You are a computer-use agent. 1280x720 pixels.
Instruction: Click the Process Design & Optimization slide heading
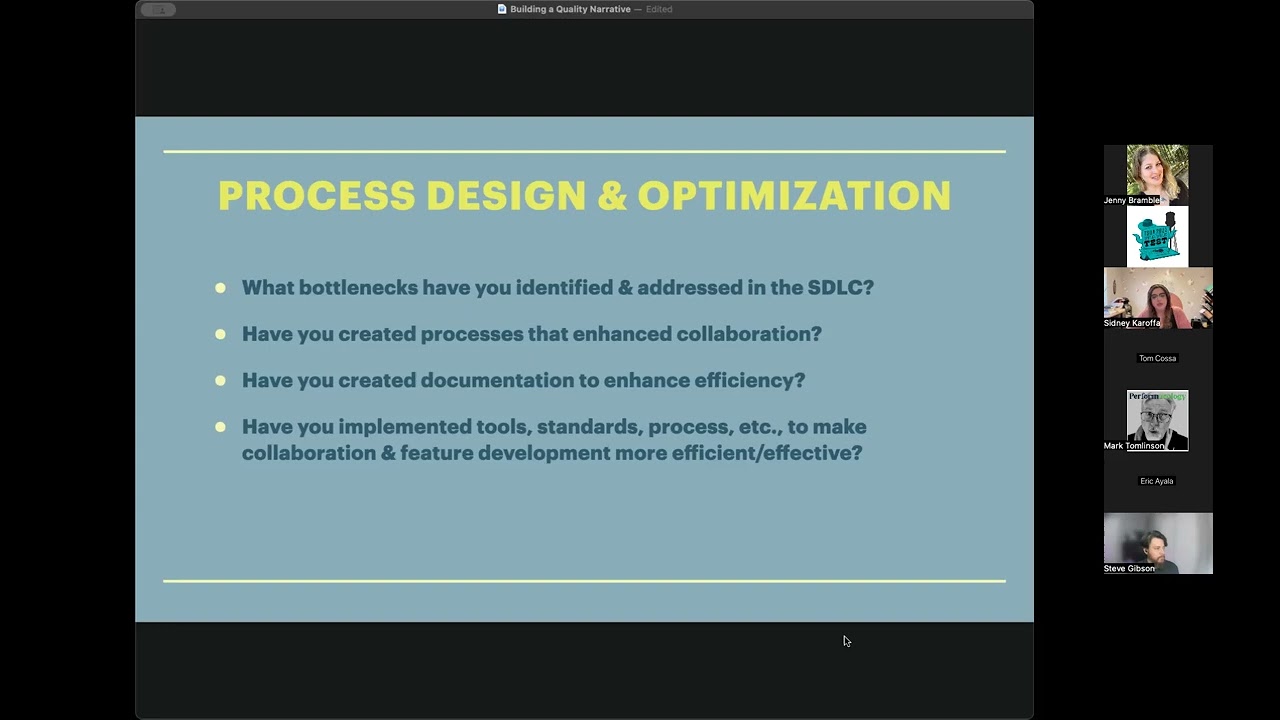[584, 196]
